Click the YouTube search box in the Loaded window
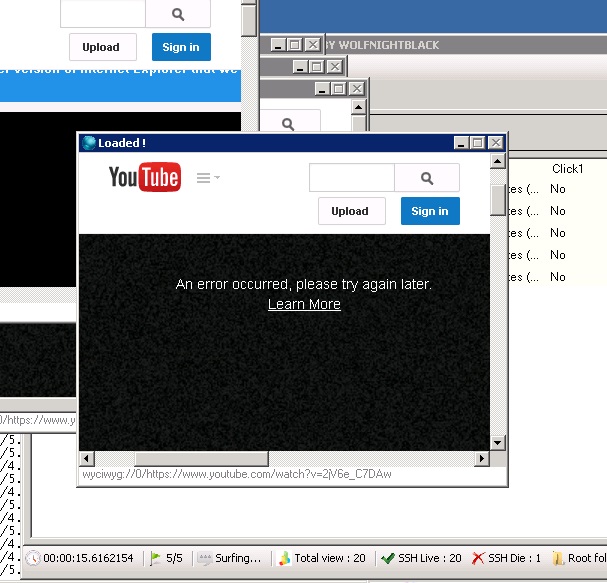 click(352, 178)
